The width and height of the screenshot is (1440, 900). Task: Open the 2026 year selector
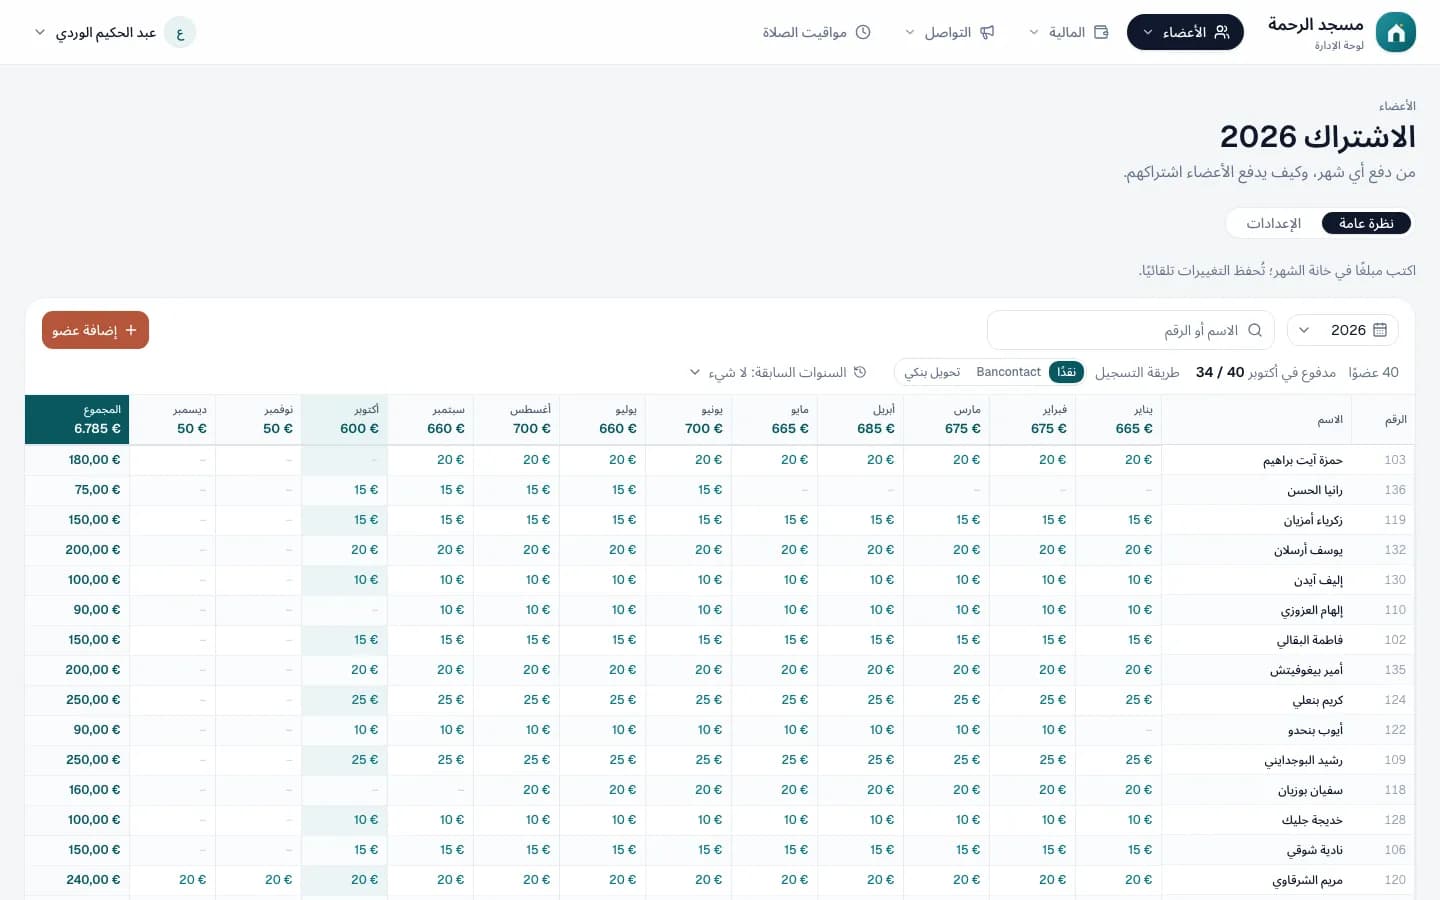[x=1342, y=330]
